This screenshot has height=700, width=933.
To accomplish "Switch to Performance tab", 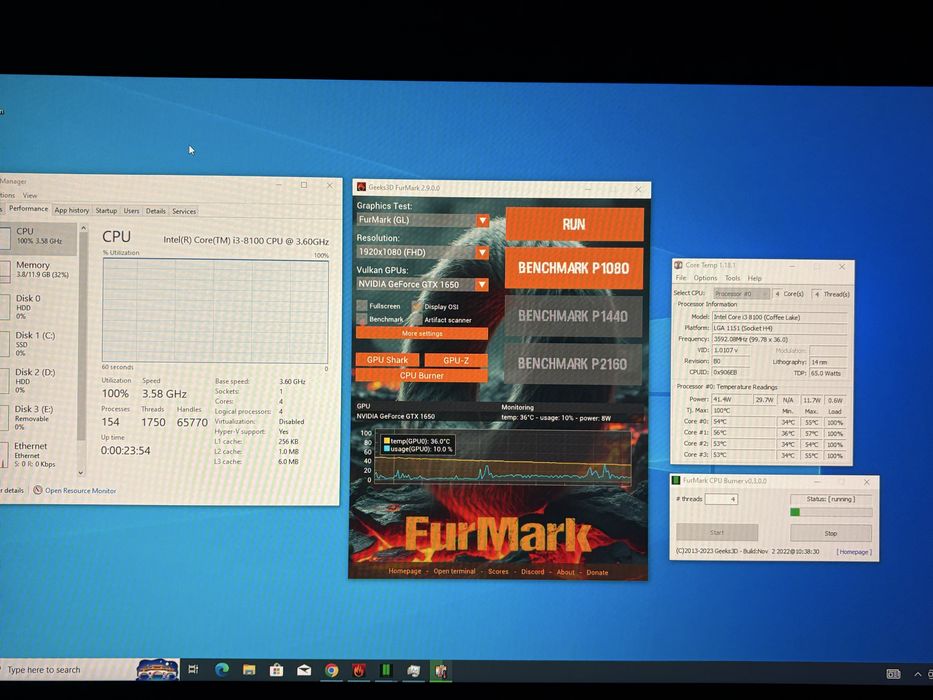I will click(28, 208).
